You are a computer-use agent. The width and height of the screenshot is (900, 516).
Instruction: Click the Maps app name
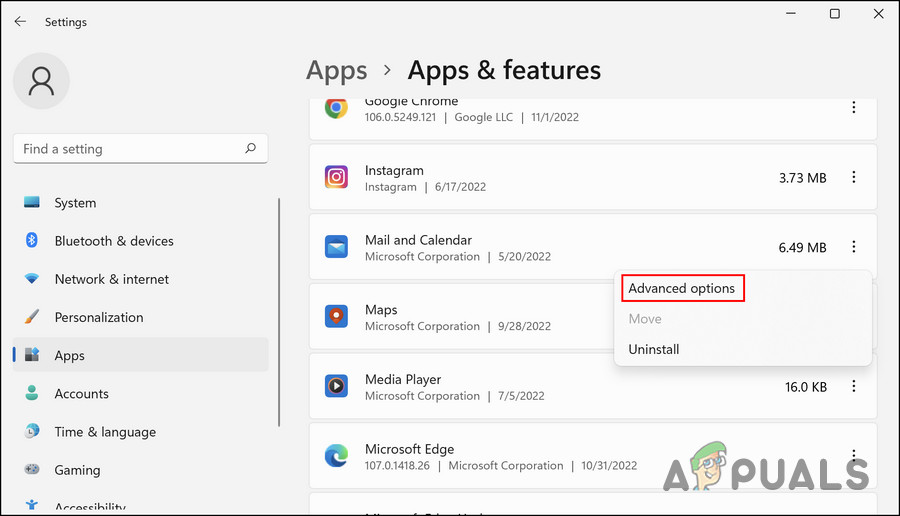(x=381, y=310)
